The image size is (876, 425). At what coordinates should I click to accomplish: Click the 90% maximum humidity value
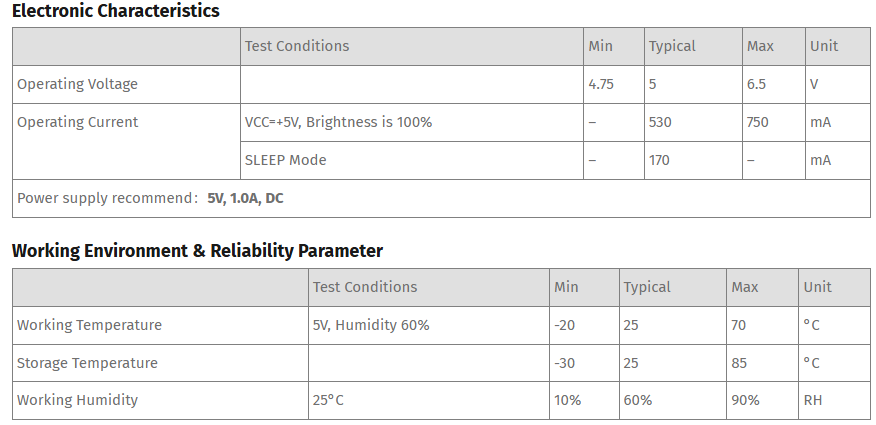point(745,400)
